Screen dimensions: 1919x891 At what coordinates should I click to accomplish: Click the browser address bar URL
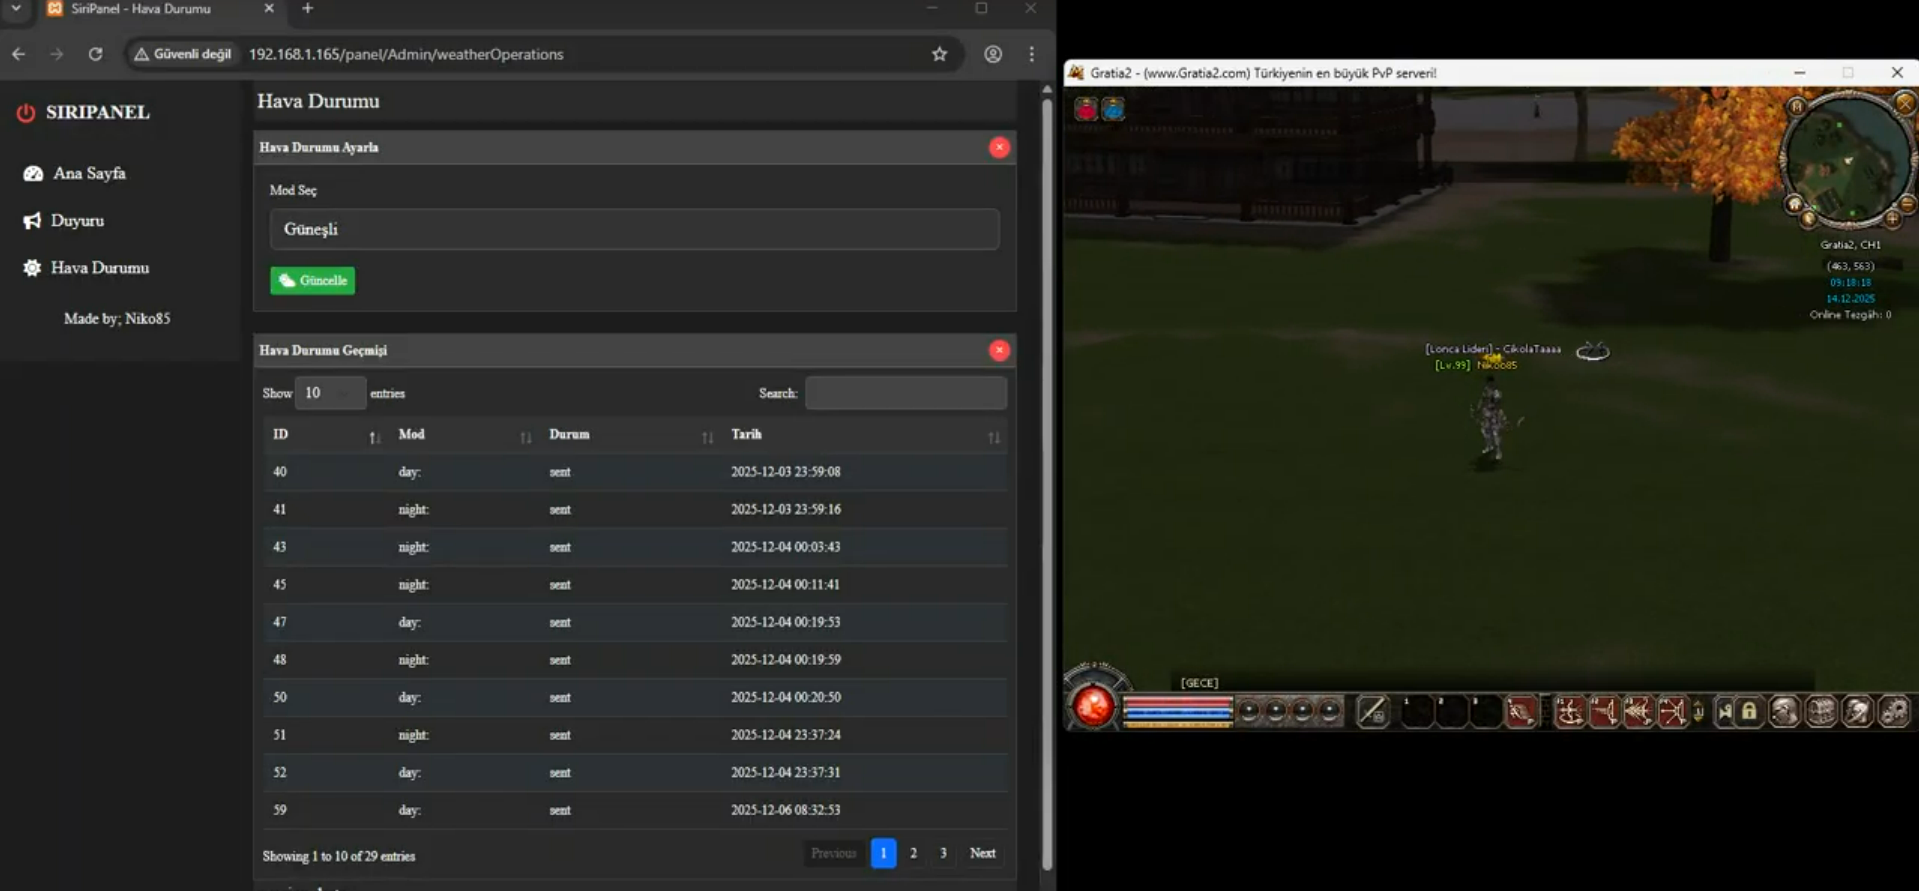coord(406,54)
